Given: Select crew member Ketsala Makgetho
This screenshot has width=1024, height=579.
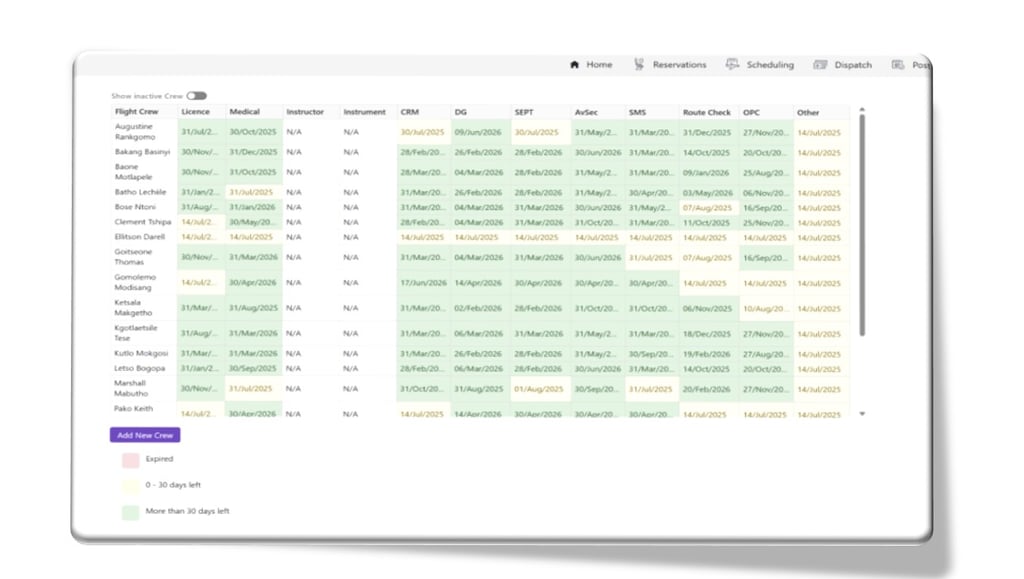Looking at the screenshot, I should (x=134, y=307).
